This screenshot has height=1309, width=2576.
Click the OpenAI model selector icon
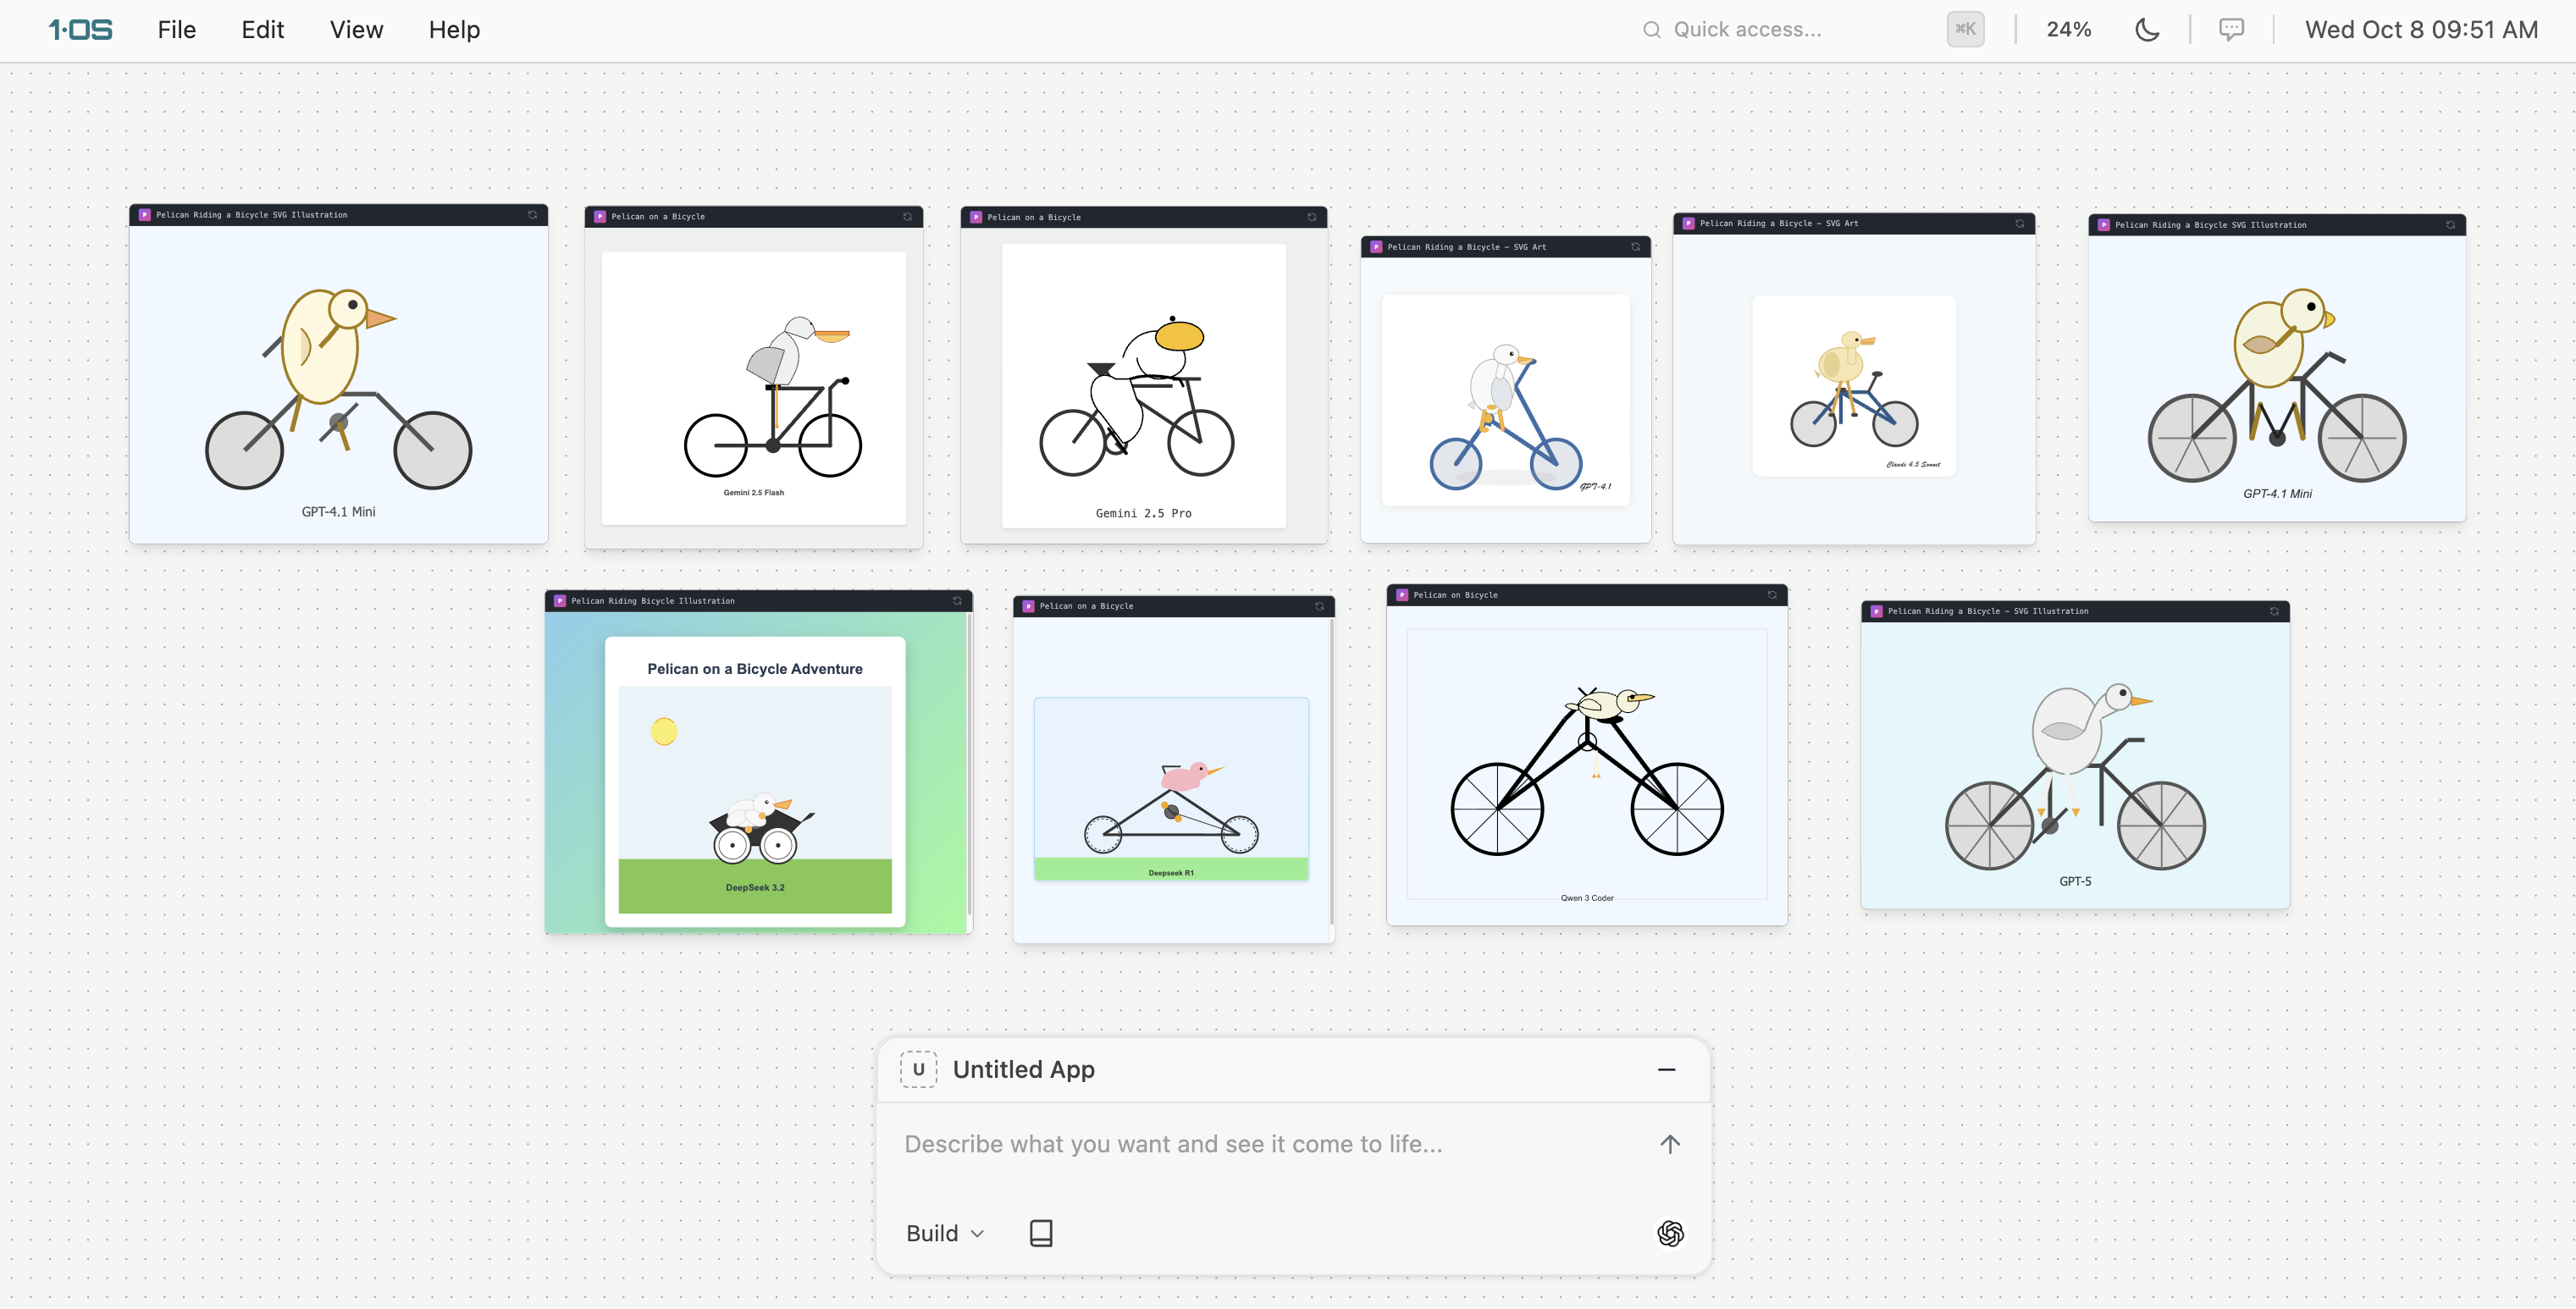[1669, 1233]
